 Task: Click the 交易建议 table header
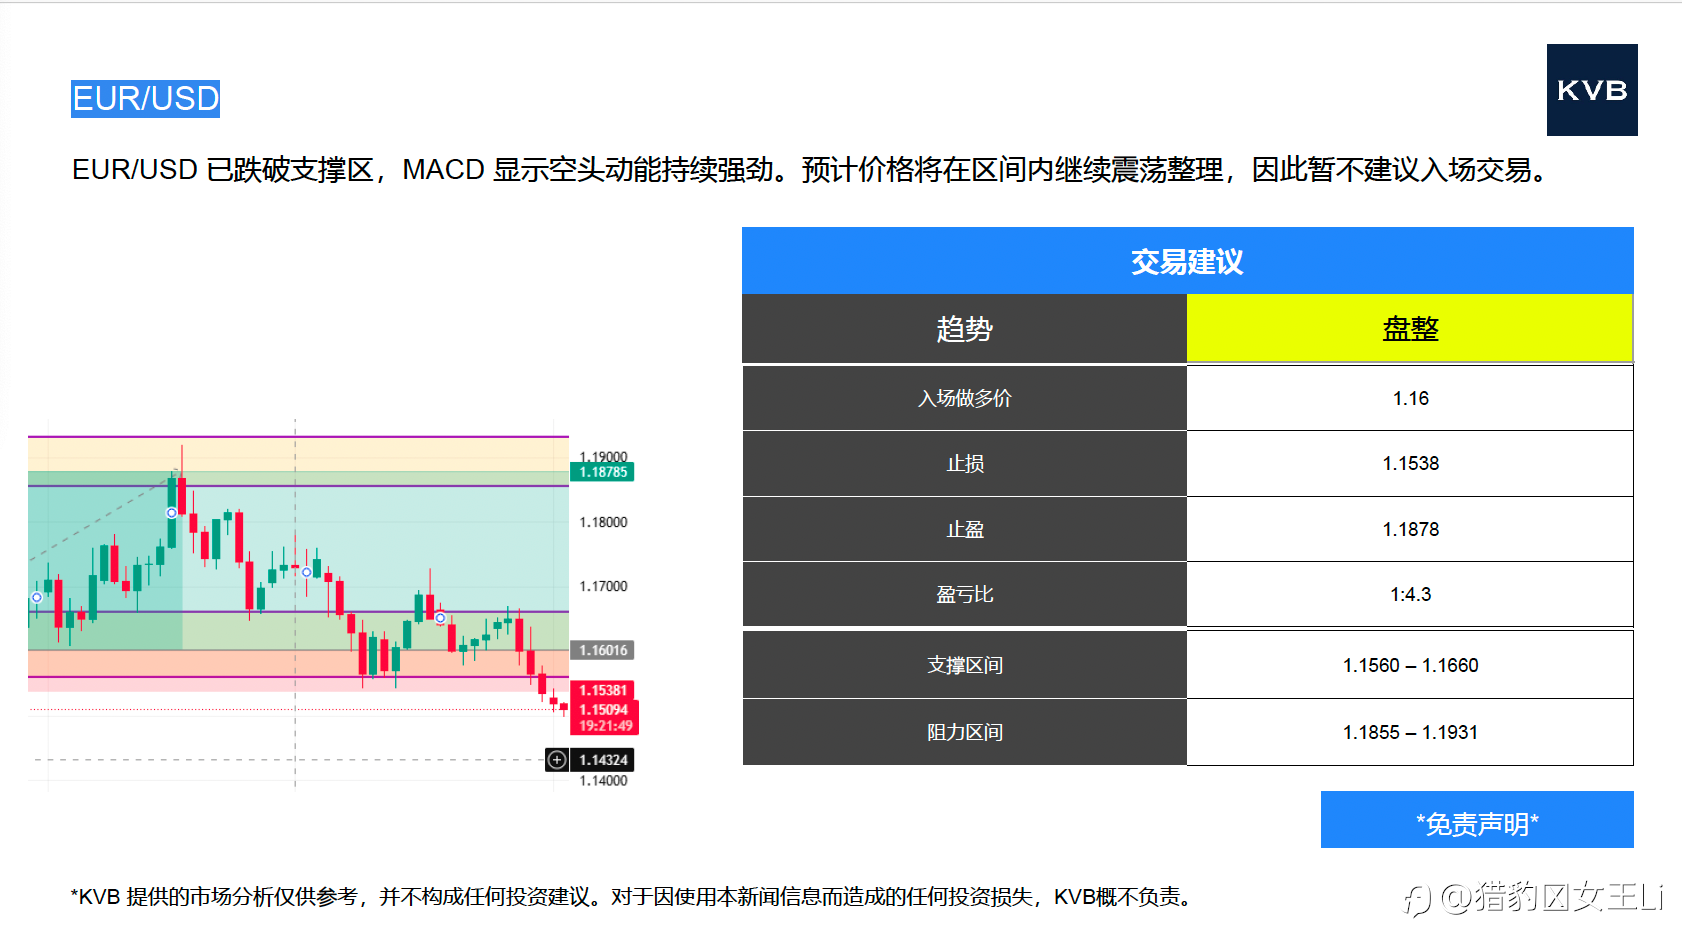click(x=1187, y=261)
